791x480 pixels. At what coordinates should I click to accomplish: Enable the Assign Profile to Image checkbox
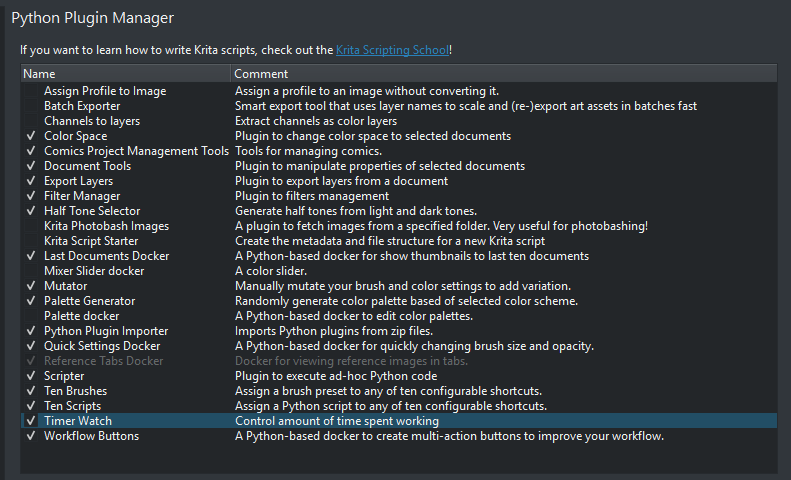coord(31,91)
